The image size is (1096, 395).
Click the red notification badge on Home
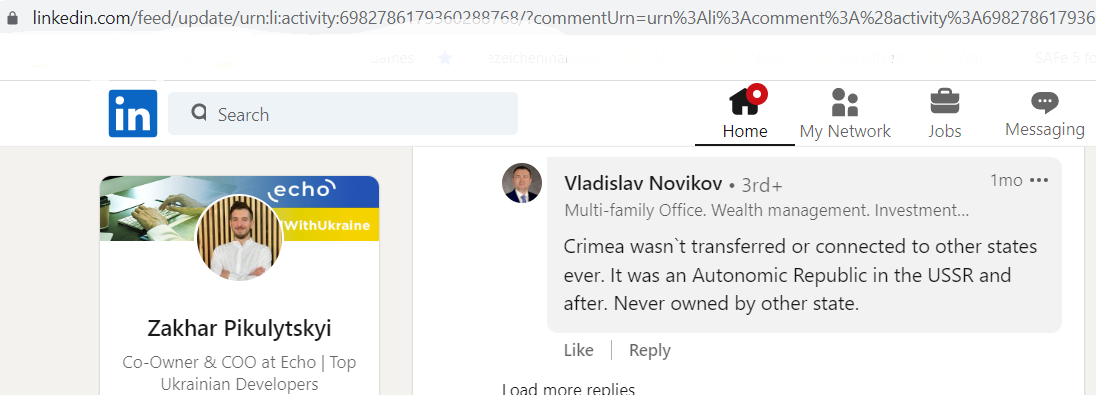(x=757, y=94)
